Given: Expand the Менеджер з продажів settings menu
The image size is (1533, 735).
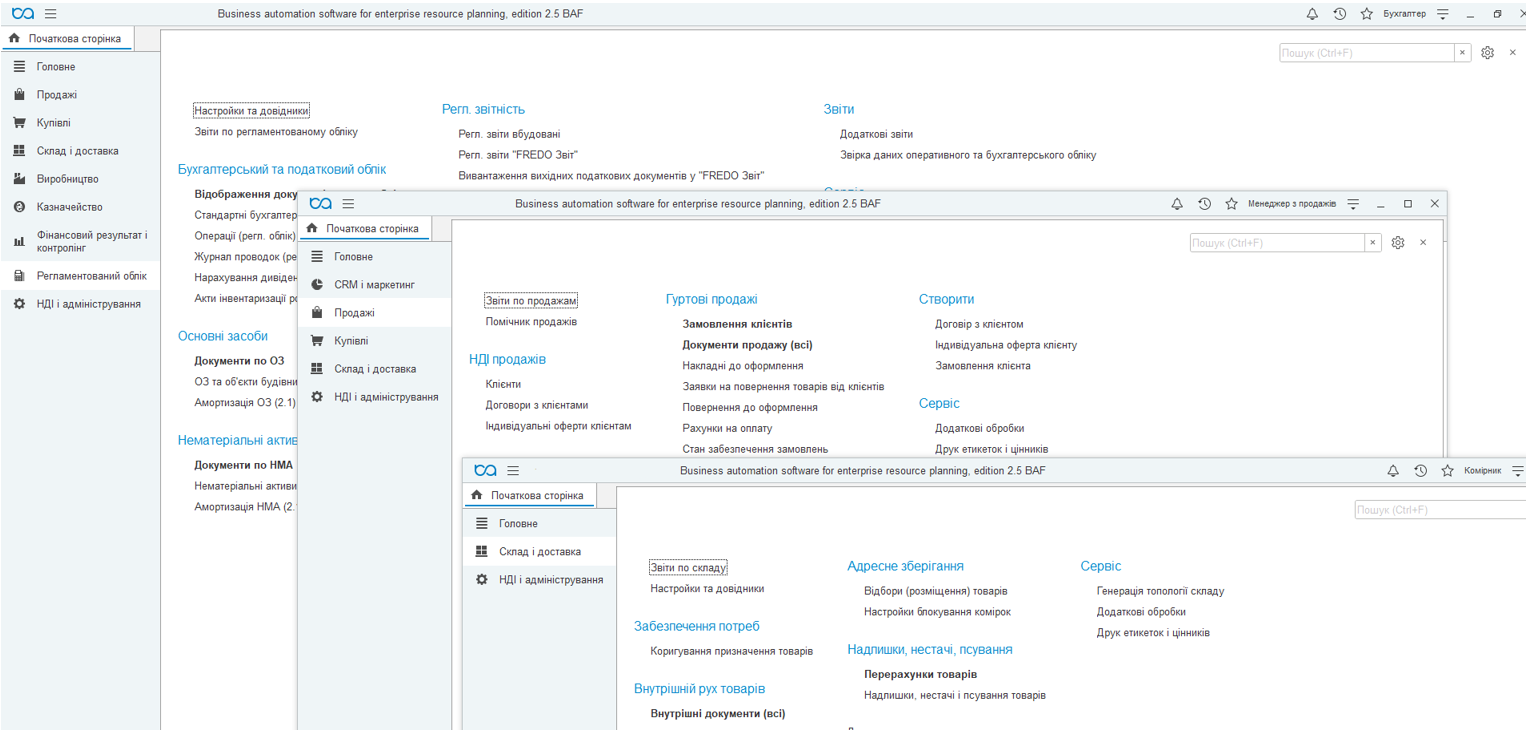Looking at the screenshot, I should [1353, 204].
